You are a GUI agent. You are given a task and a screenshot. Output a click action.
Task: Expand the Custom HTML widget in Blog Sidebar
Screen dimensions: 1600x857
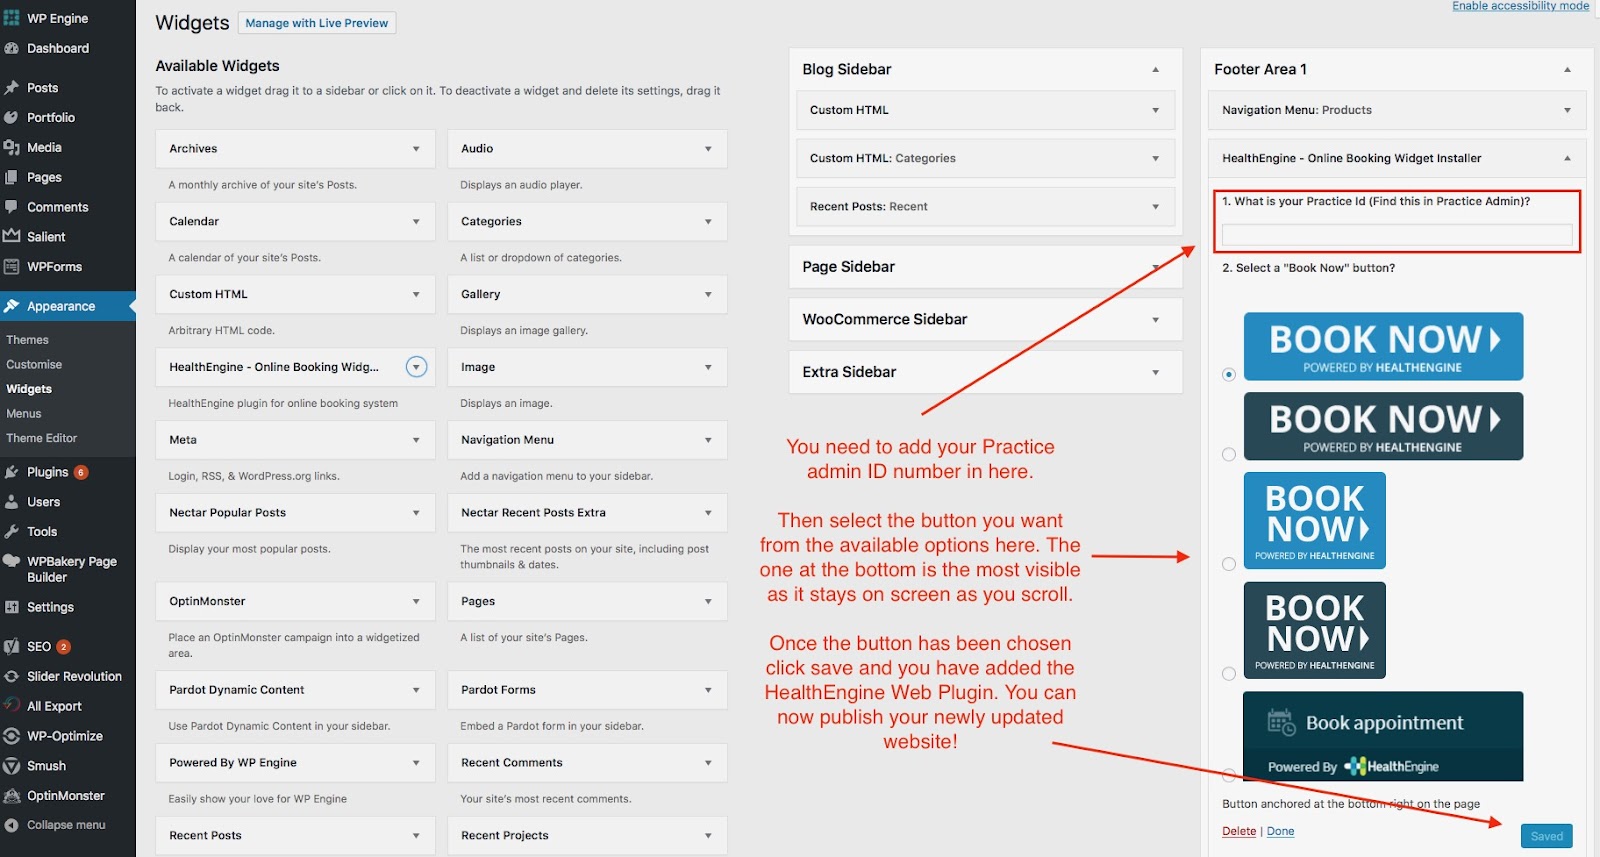[1155, 111]
